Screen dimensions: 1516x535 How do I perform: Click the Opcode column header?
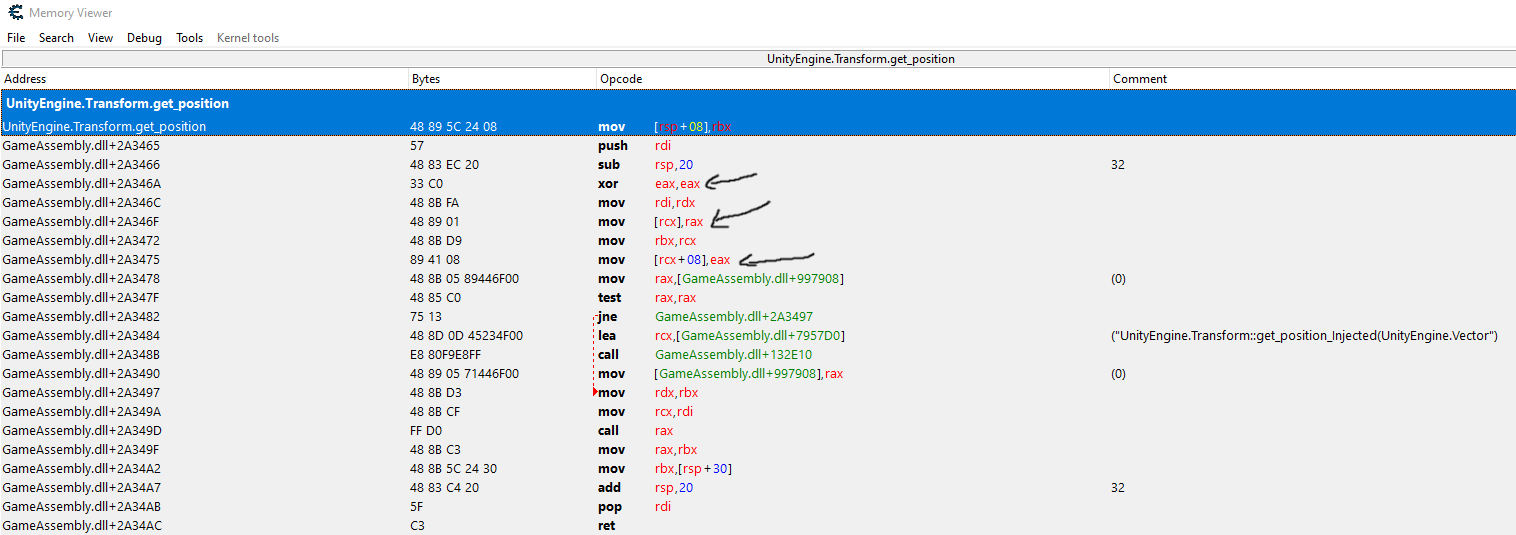(x=853, y=78)
